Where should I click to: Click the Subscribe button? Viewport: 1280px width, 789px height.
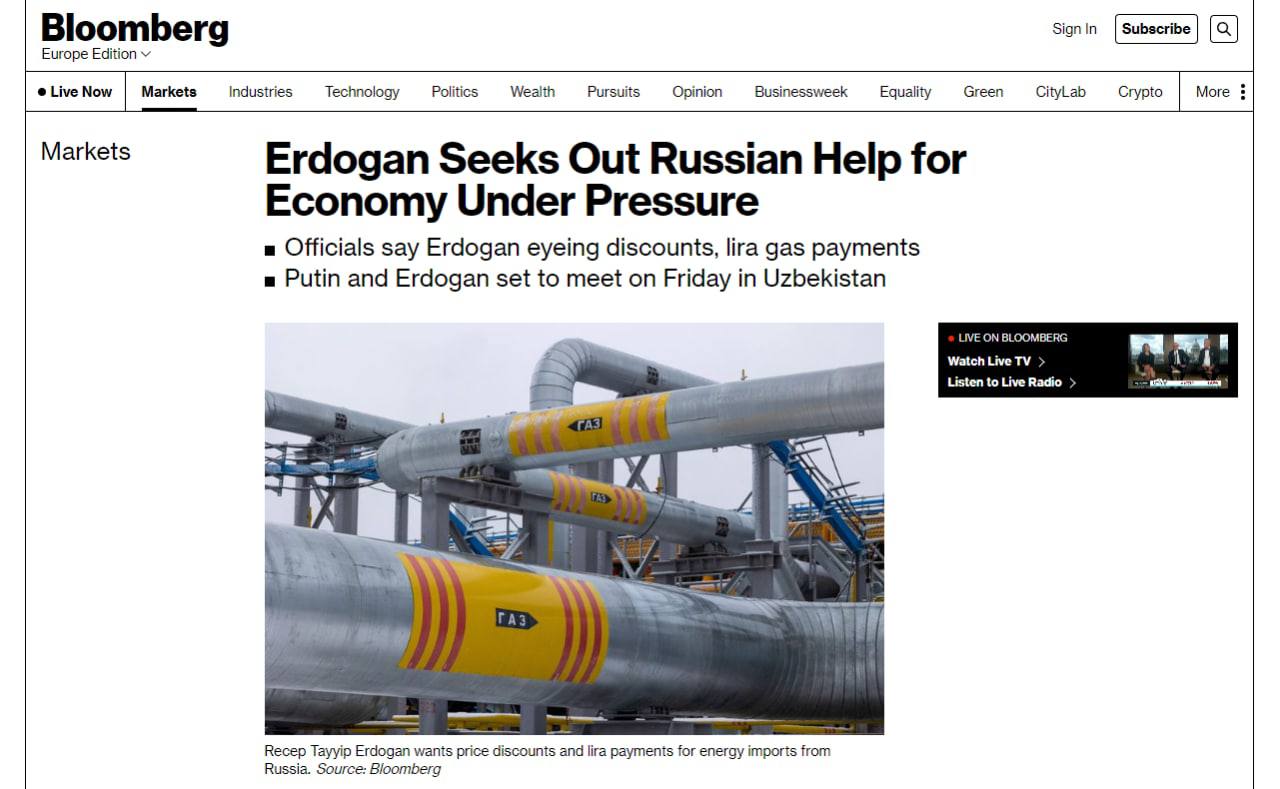(1156, 29)
